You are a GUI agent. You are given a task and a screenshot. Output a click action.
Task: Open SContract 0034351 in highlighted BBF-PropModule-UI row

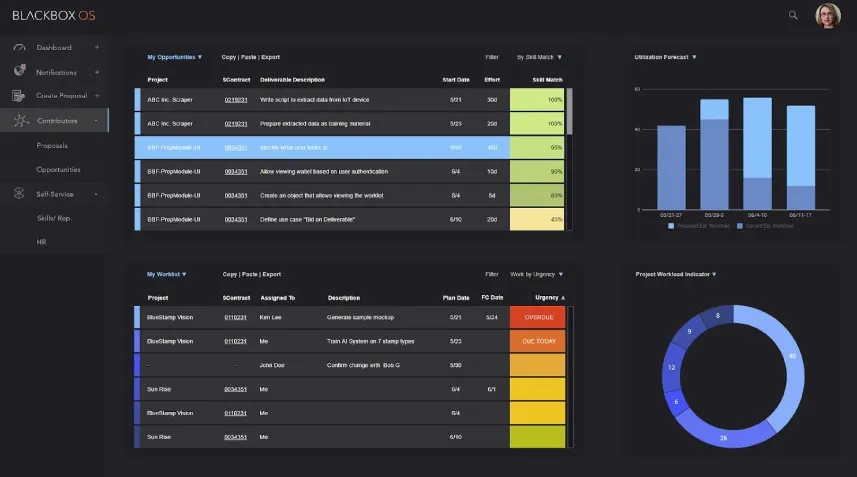click(236, 148)
